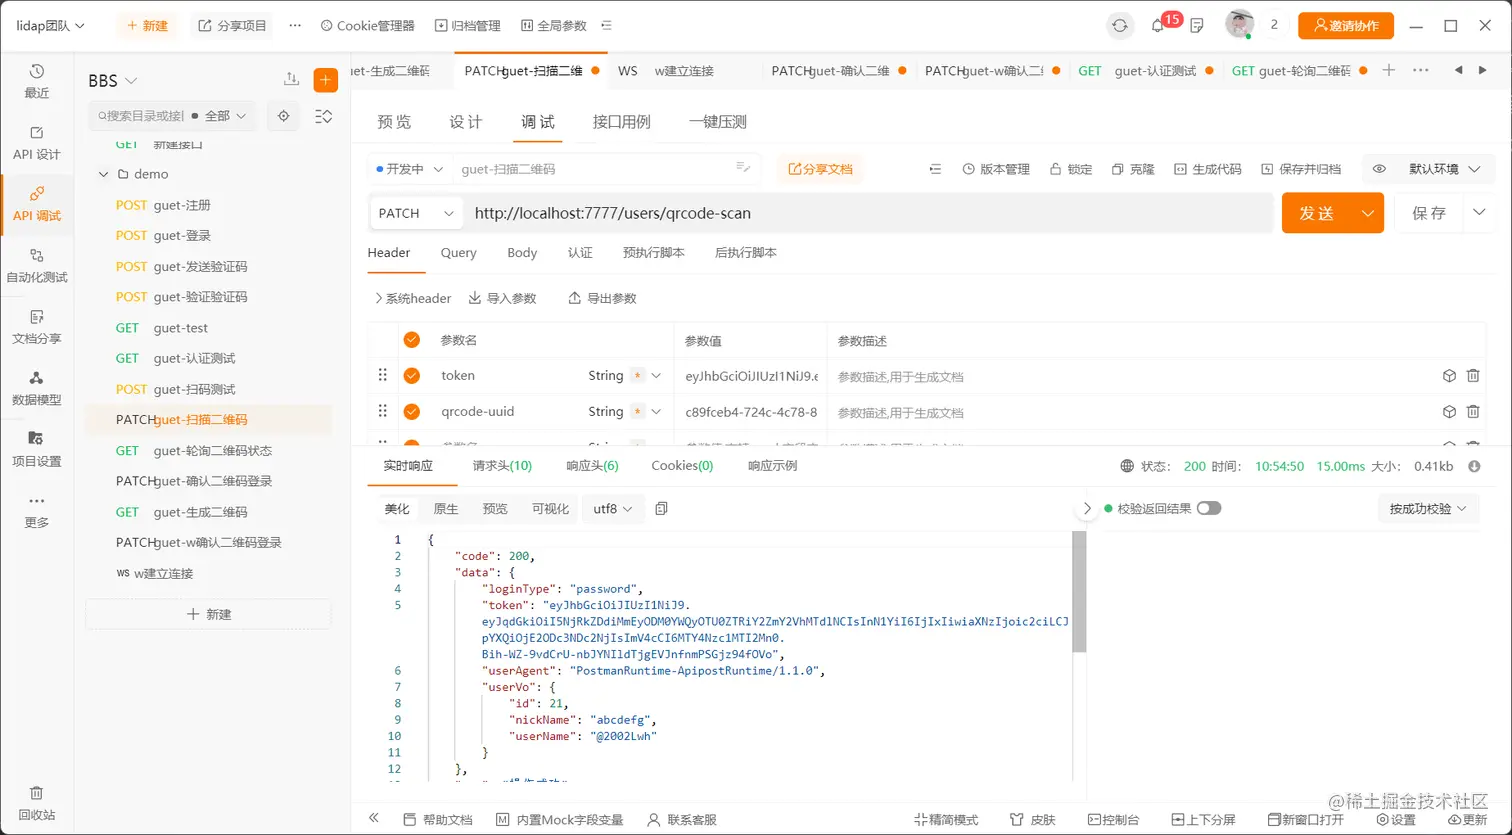This screenshot has height=835, width=1512.
Task: Open the 响应头(6) tab
Action: 592,466
